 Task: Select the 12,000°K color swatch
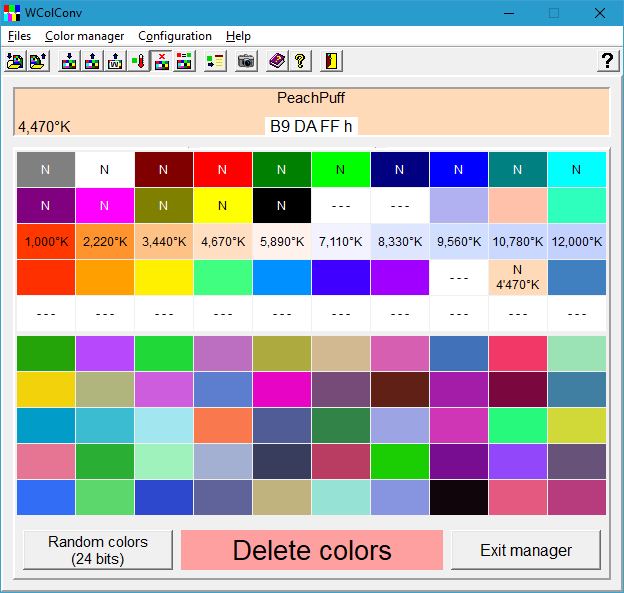(576, 241)
